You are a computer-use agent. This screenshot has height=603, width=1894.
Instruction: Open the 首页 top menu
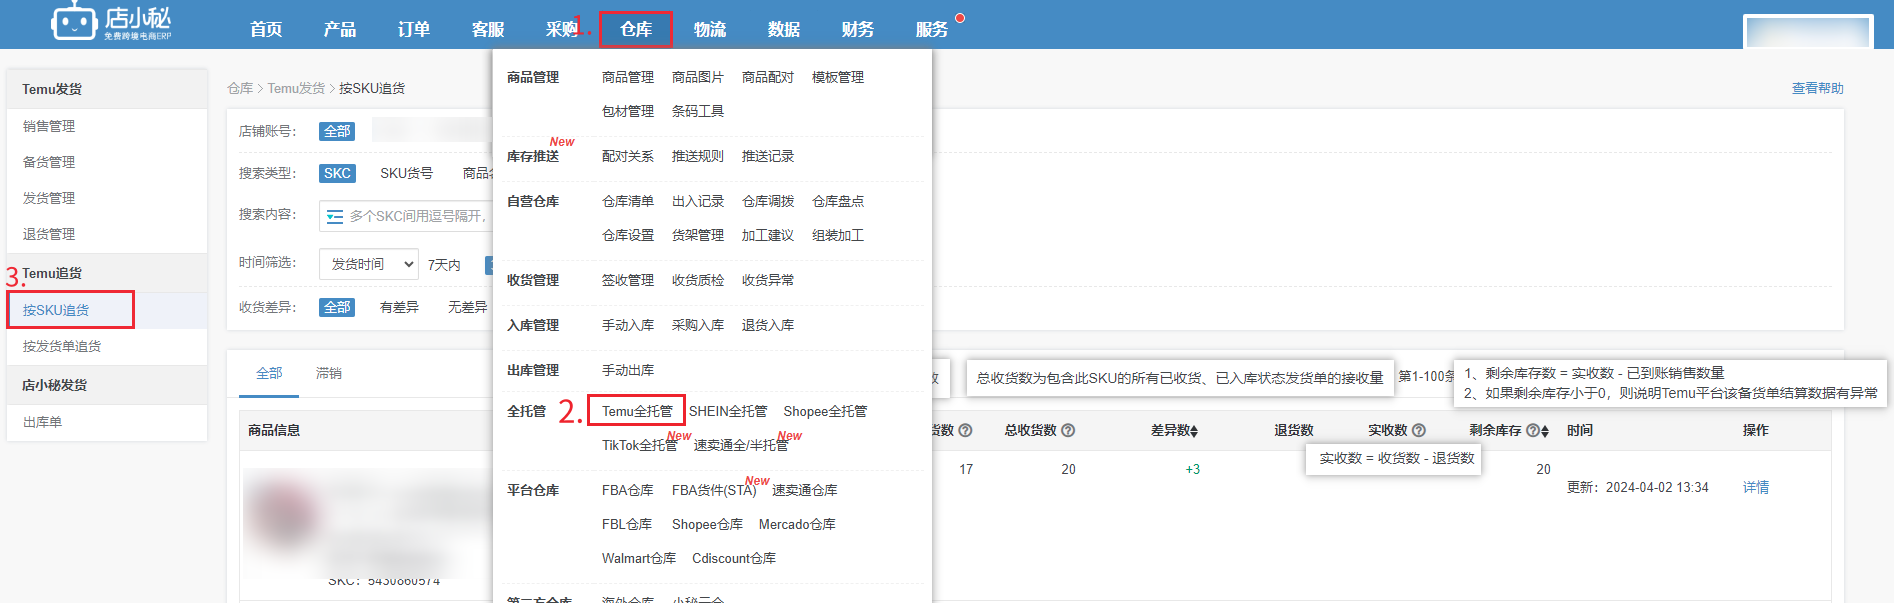pos(266,29)
